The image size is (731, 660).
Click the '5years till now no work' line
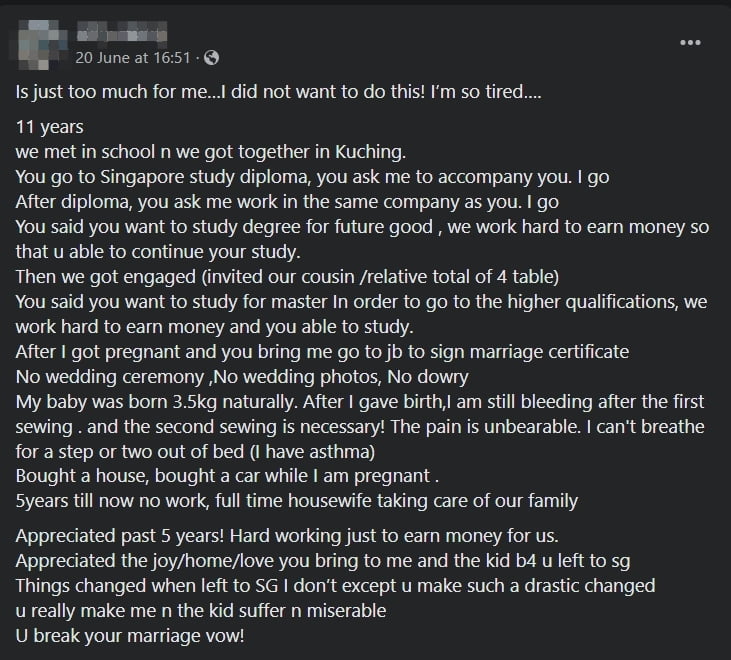(297, 501)
